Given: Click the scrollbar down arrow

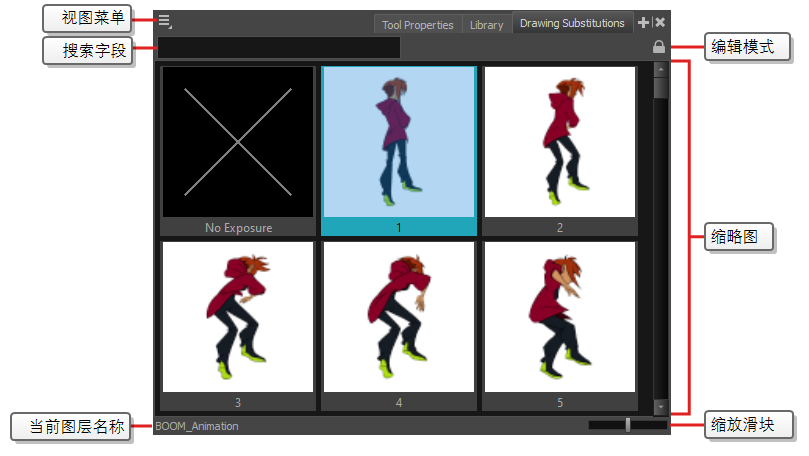Looking at the screenshot, I should point(660,407).
